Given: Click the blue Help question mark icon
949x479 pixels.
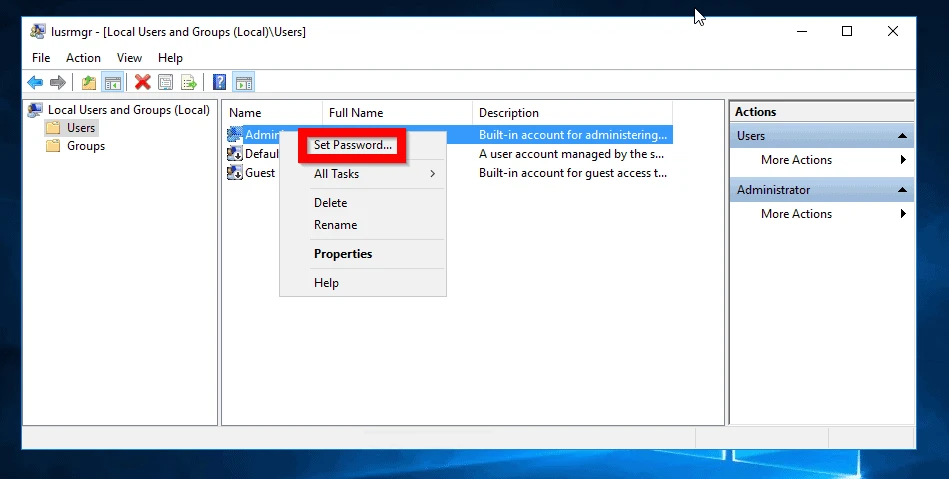Looking at the screenshot, I should 219,82.
